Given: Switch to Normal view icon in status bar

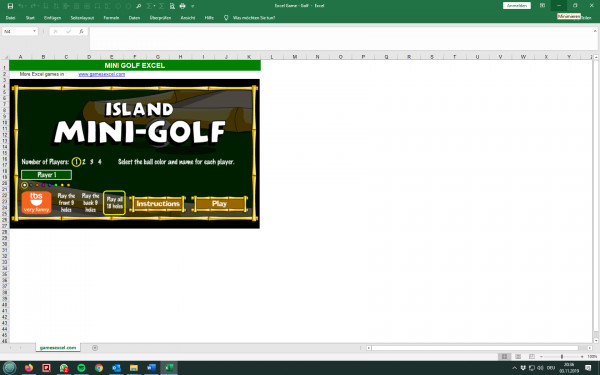Looking at the screenshot, I should tap(504, 357).
